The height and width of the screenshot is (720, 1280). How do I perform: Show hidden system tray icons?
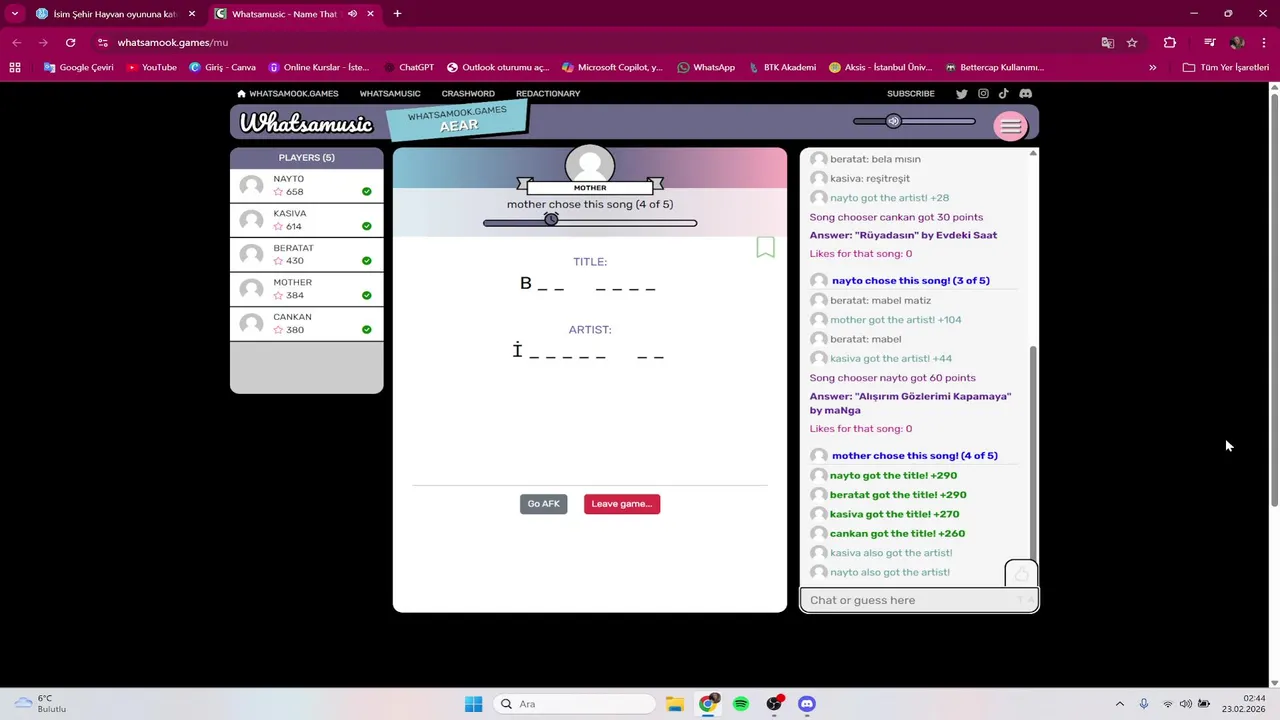coord(1119,704)
